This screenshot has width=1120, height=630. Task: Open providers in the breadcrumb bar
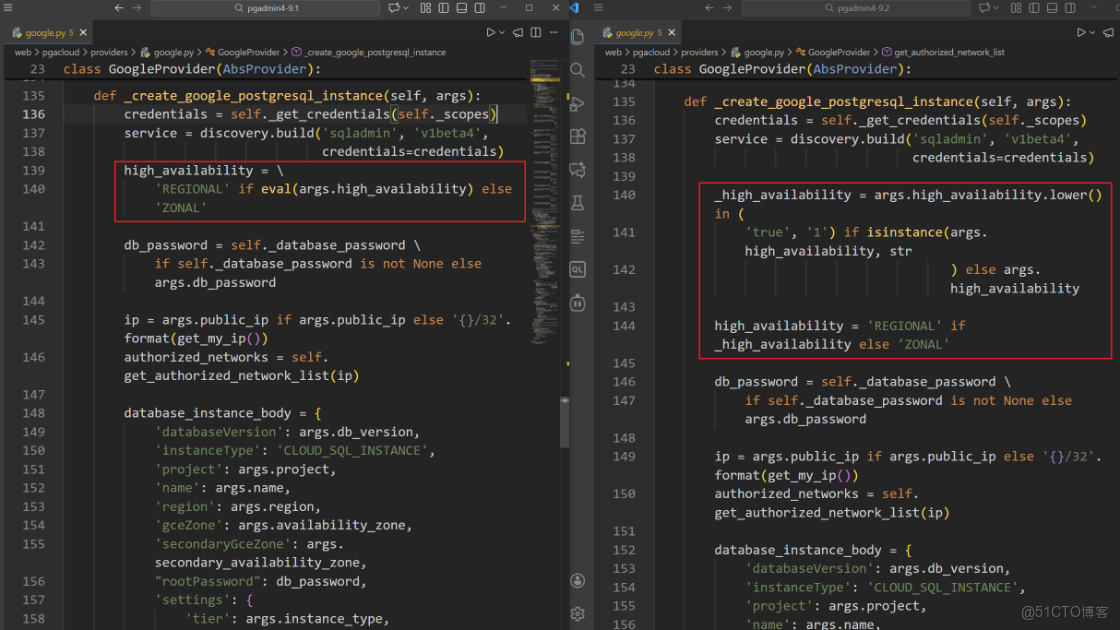[x=110, y=51]
